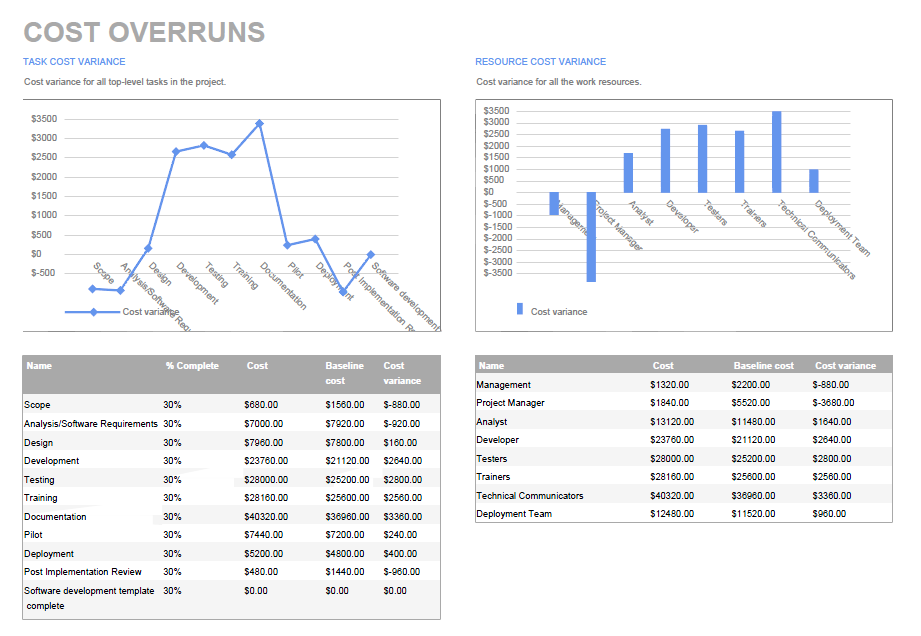Select the Project Manager negative bar
Image resolution: width=921 pixels, height=636 pixels.
click(x=591, y=236)
